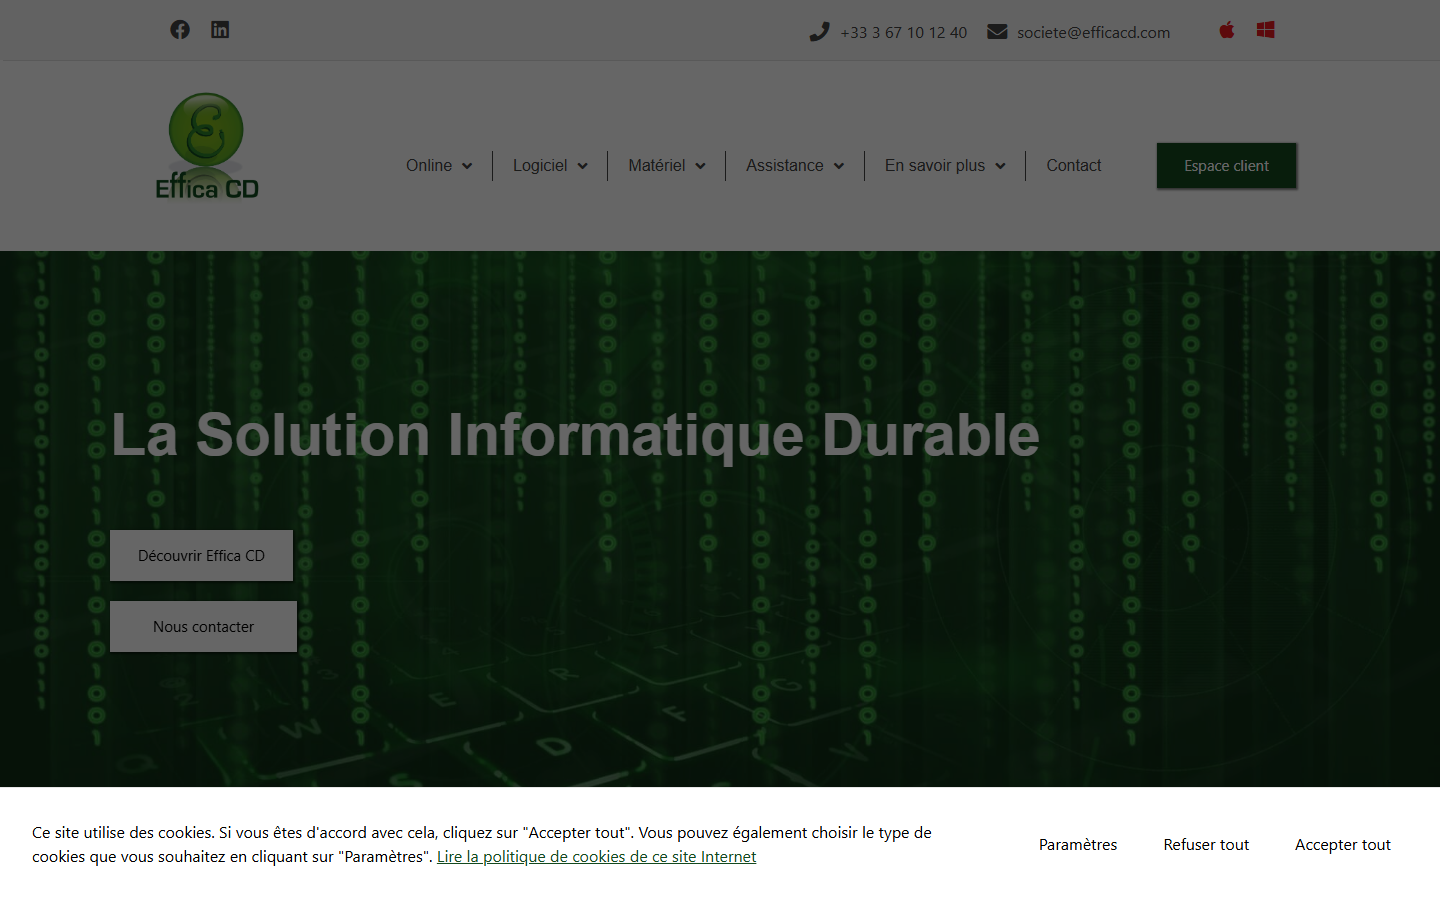Click Découvrir Effica CD button
The image size is (1440, 900).
tap(201, 555)
